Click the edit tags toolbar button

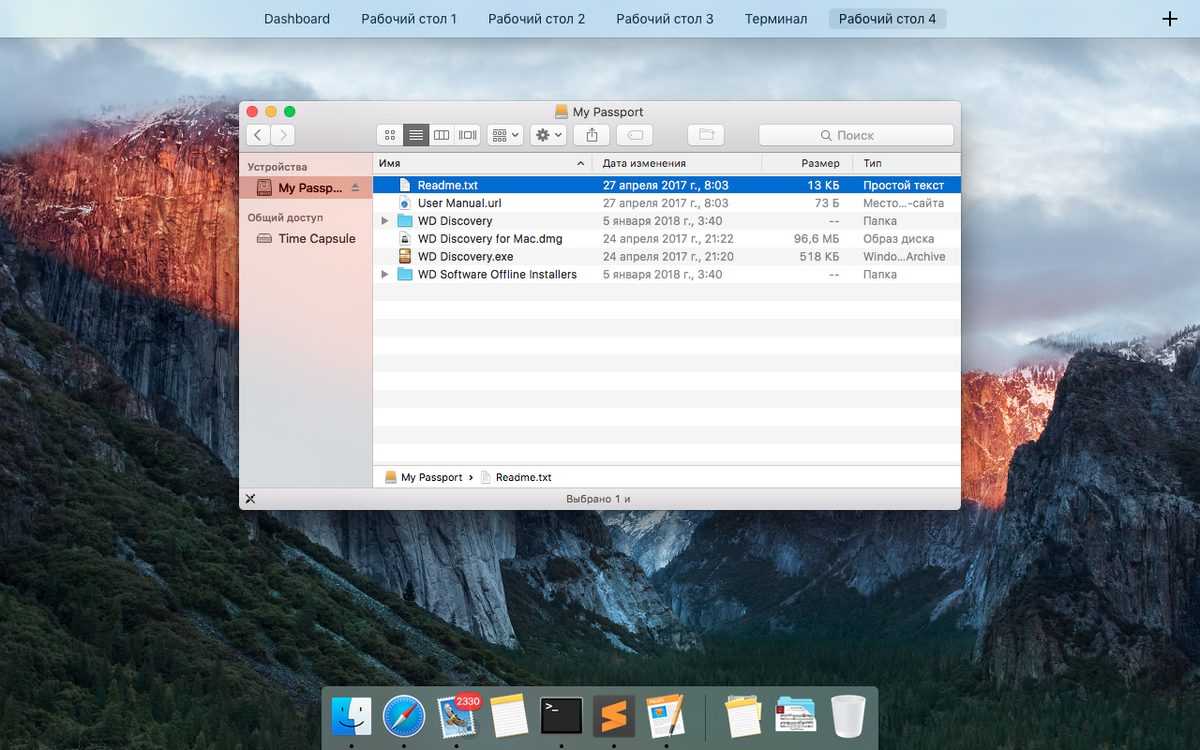[x=634, y=135]
